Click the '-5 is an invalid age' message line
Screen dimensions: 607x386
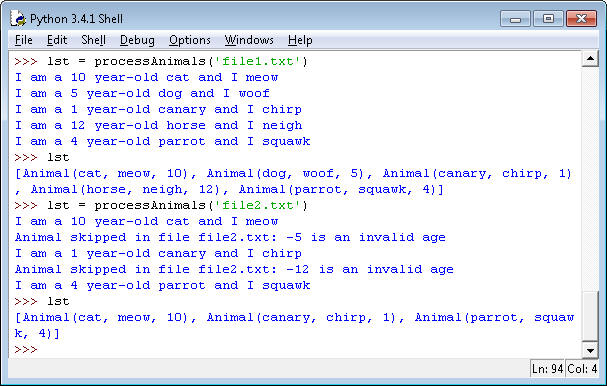tap(230, 237)
